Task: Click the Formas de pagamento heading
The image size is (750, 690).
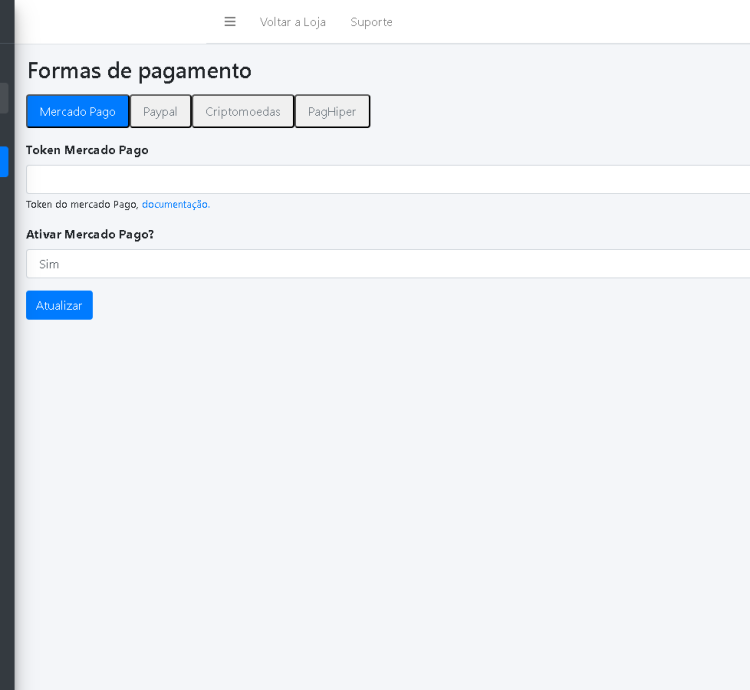Action: coord(139,71)
